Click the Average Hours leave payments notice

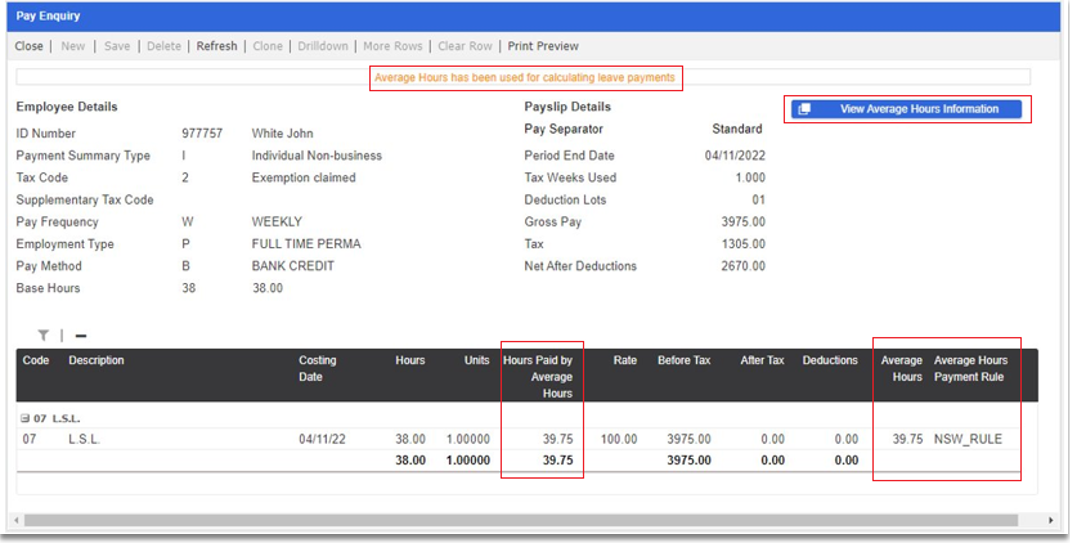(x=525, y=78)
